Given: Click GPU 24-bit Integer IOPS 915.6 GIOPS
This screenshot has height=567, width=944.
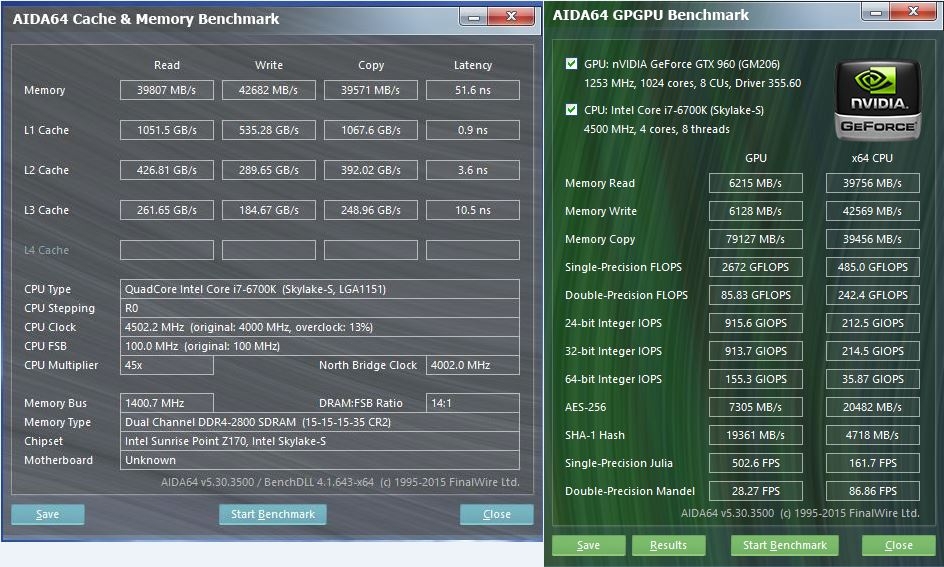Looking at the screenshot, I should click(756, 323).
